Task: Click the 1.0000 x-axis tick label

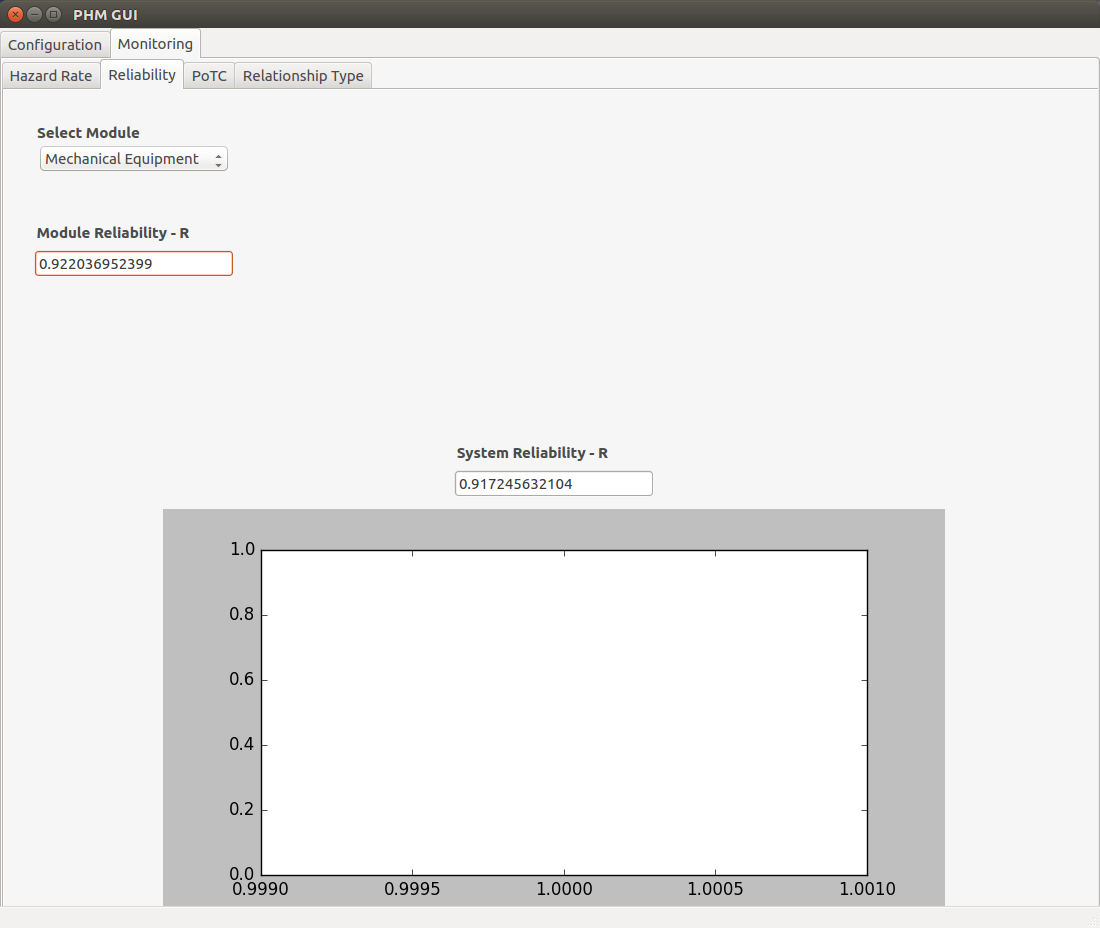Action: (564, 889)
